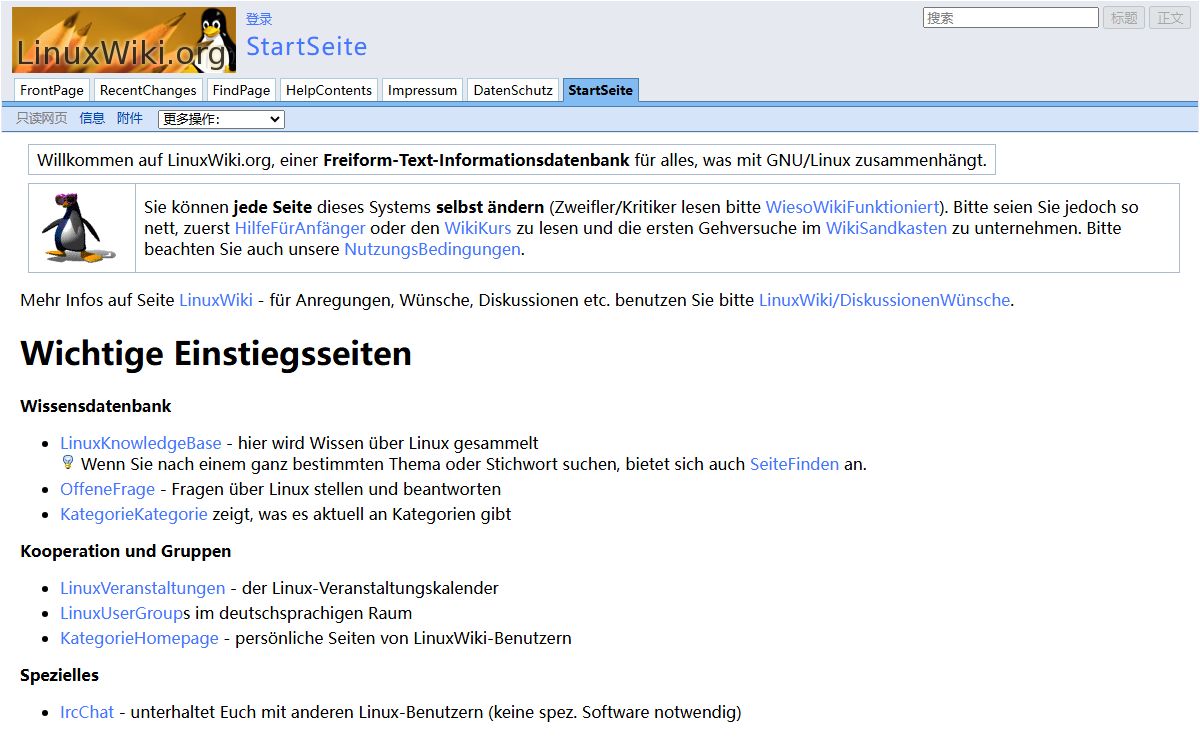Image resolution: width=1200 pixels, height=740 pixels.
Task: Open the HelpContents tab
Action: pos(328,90)
